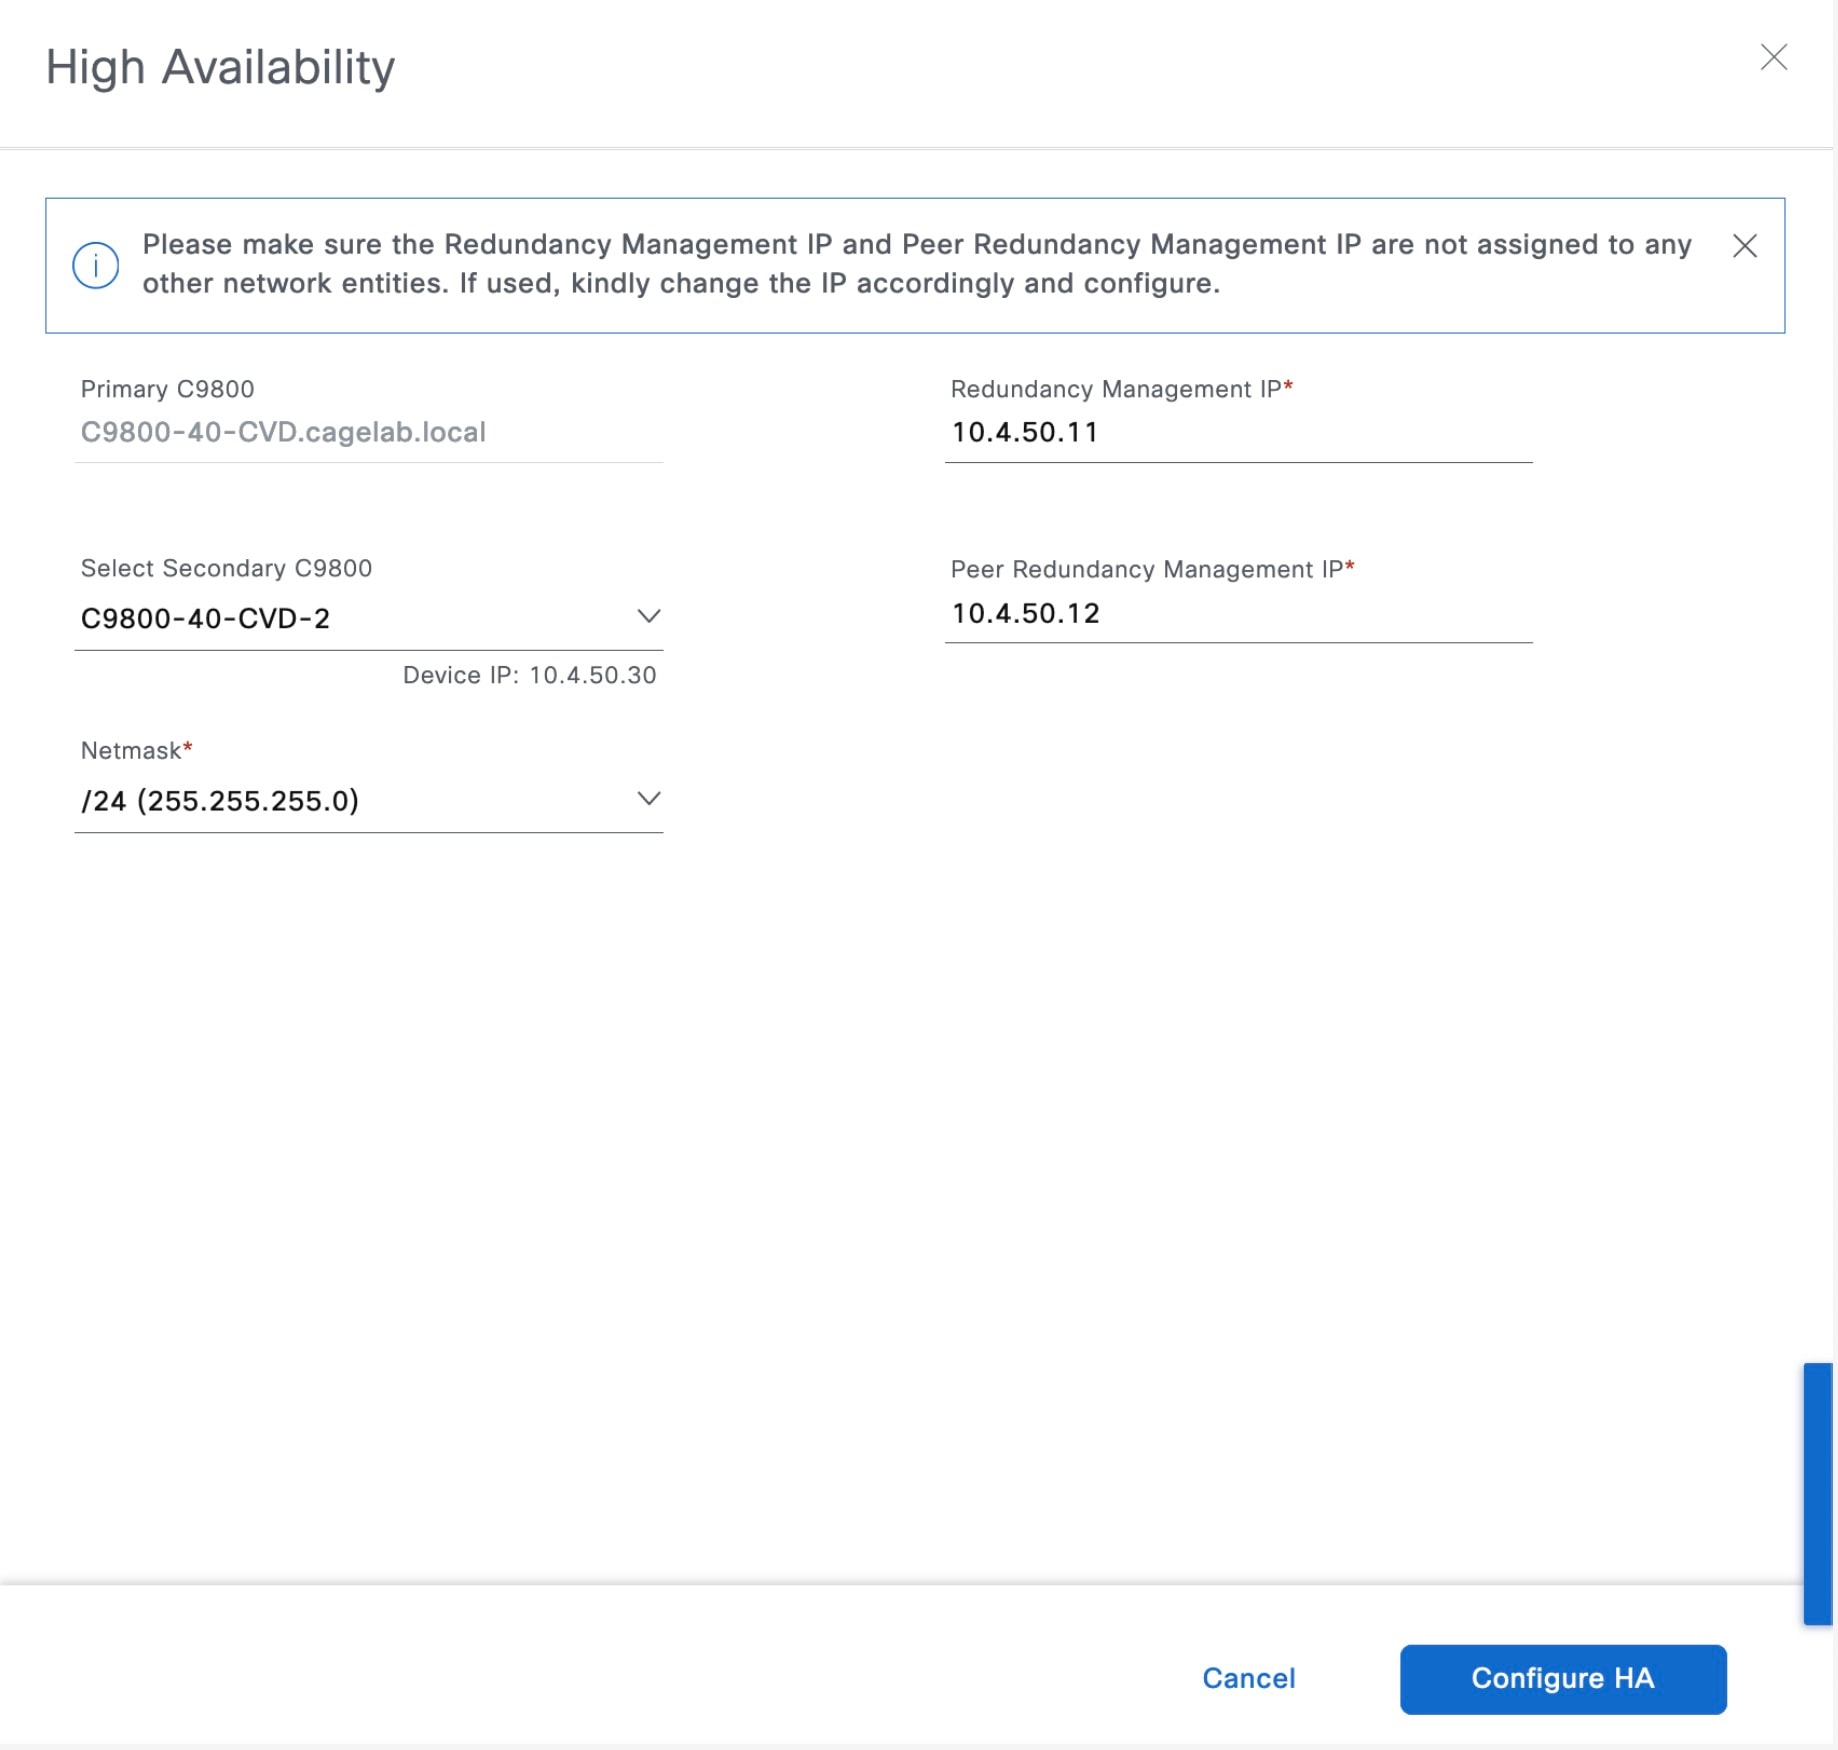Click the Select Secondary C9800 label

coord(226,568)
